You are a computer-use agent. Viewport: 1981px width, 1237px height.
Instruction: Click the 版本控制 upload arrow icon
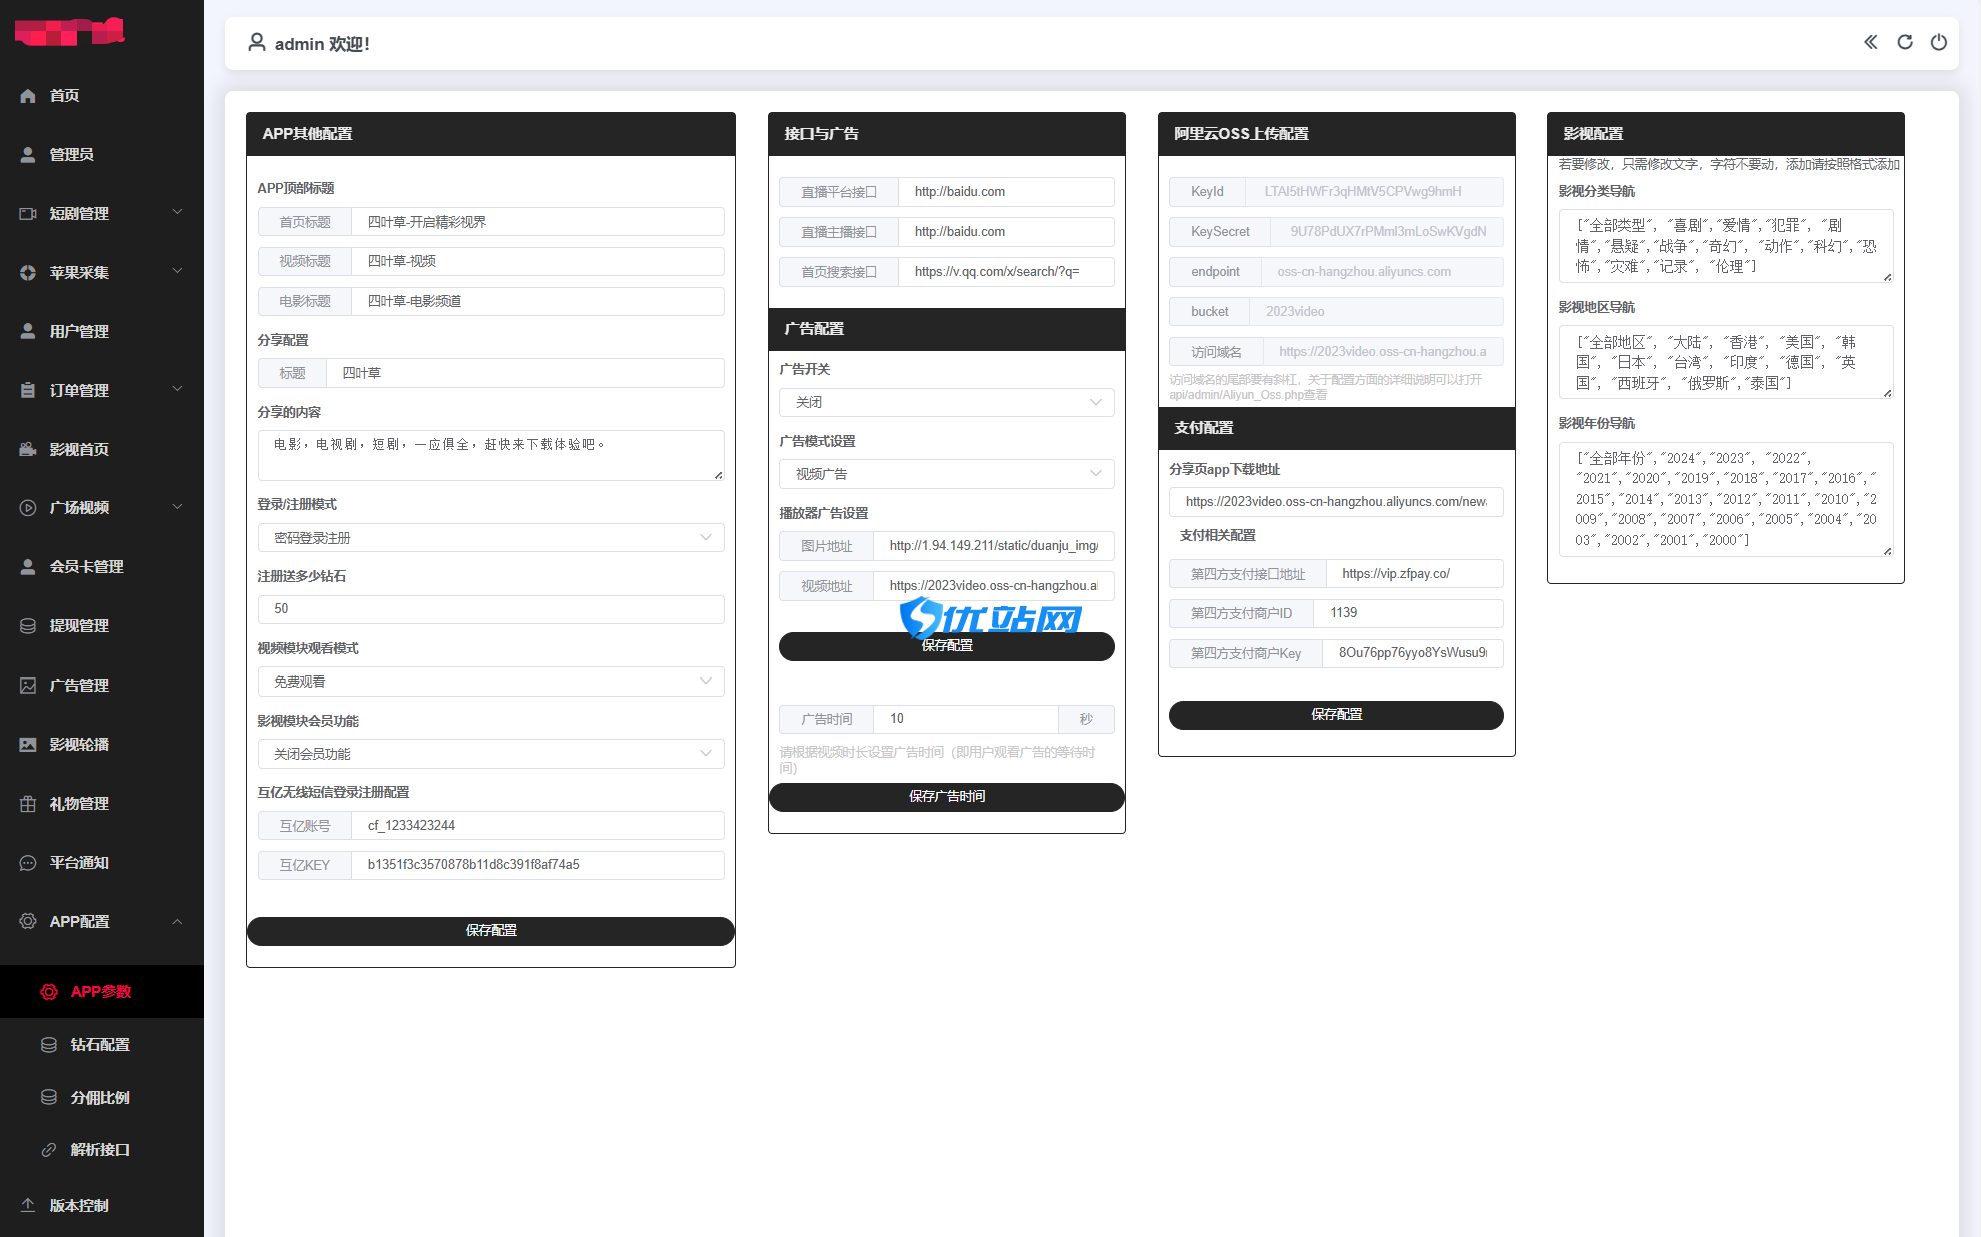(28, 1205)
